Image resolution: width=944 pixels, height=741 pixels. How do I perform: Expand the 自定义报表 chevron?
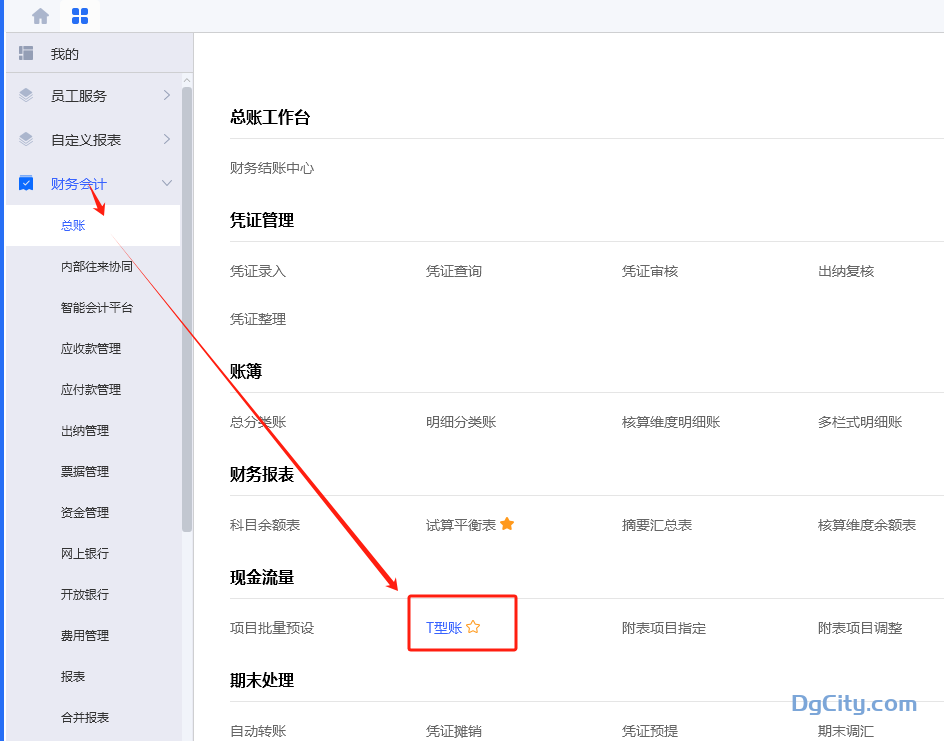coord(167,140)
